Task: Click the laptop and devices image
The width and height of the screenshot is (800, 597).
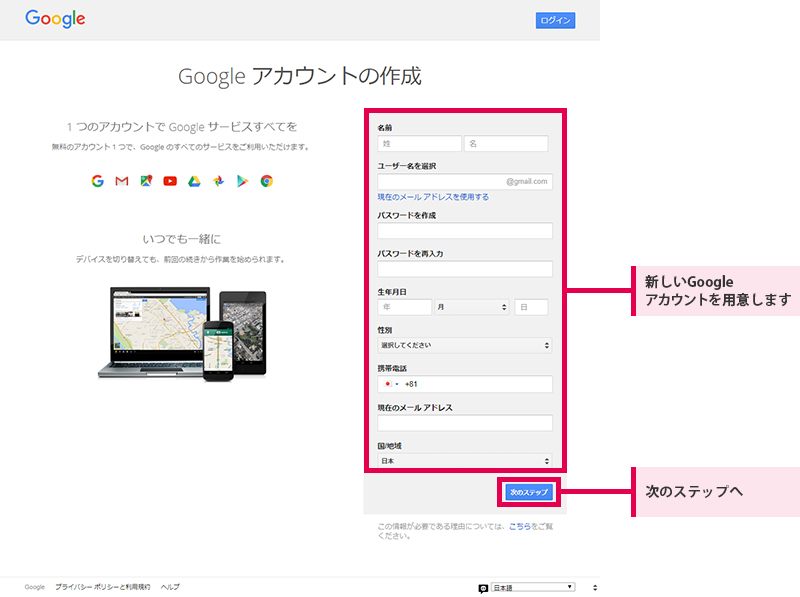Action: click(182, 334)
